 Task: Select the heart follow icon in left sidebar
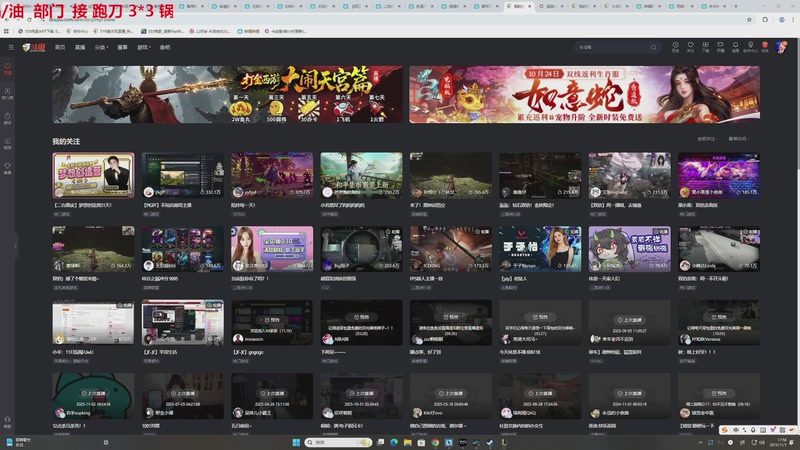pyautogui.click(x=7, y=68)
